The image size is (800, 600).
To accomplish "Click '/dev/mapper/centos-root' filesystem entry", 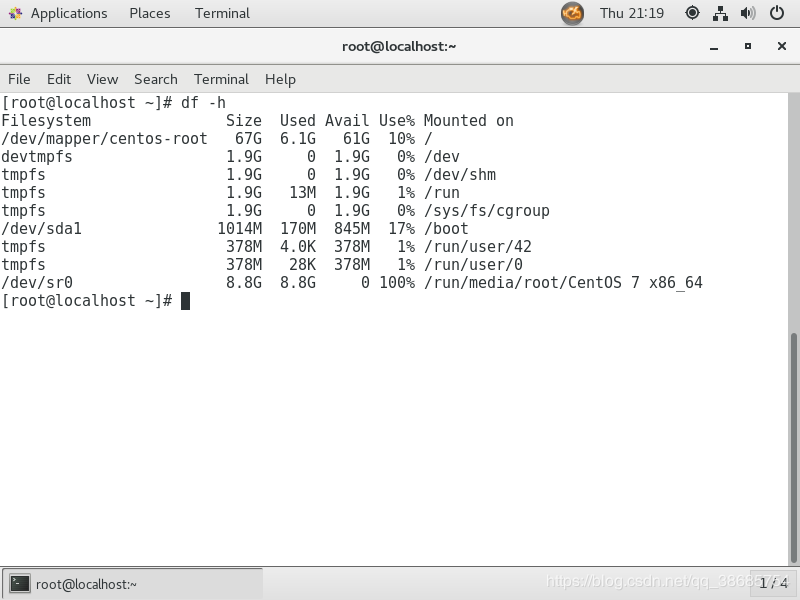I will coord(104,139).
